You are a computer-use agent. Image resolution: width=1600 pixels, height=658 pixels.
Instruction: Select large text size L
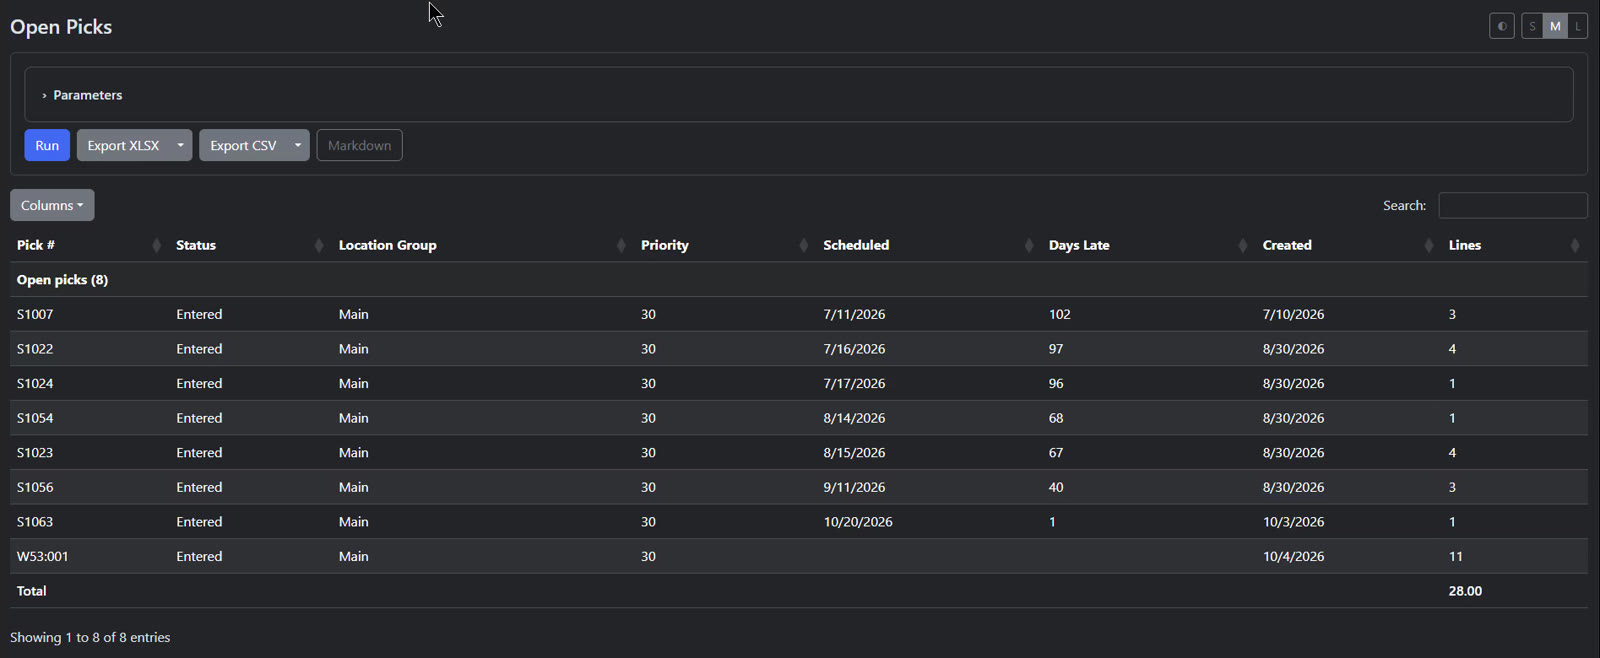[1577, 26]
